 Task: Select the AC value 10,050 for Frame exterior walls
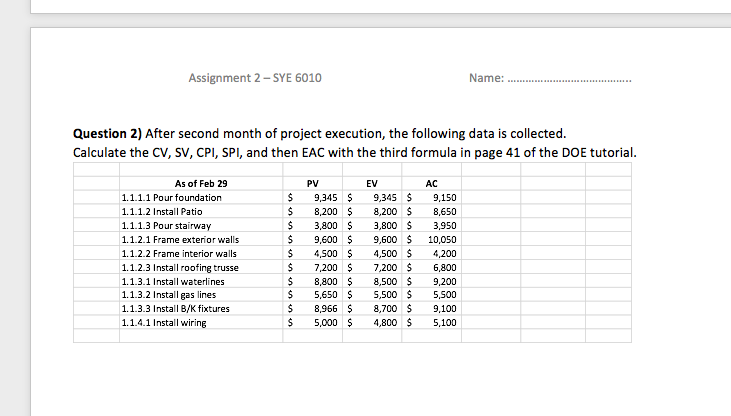pos(442,240)
